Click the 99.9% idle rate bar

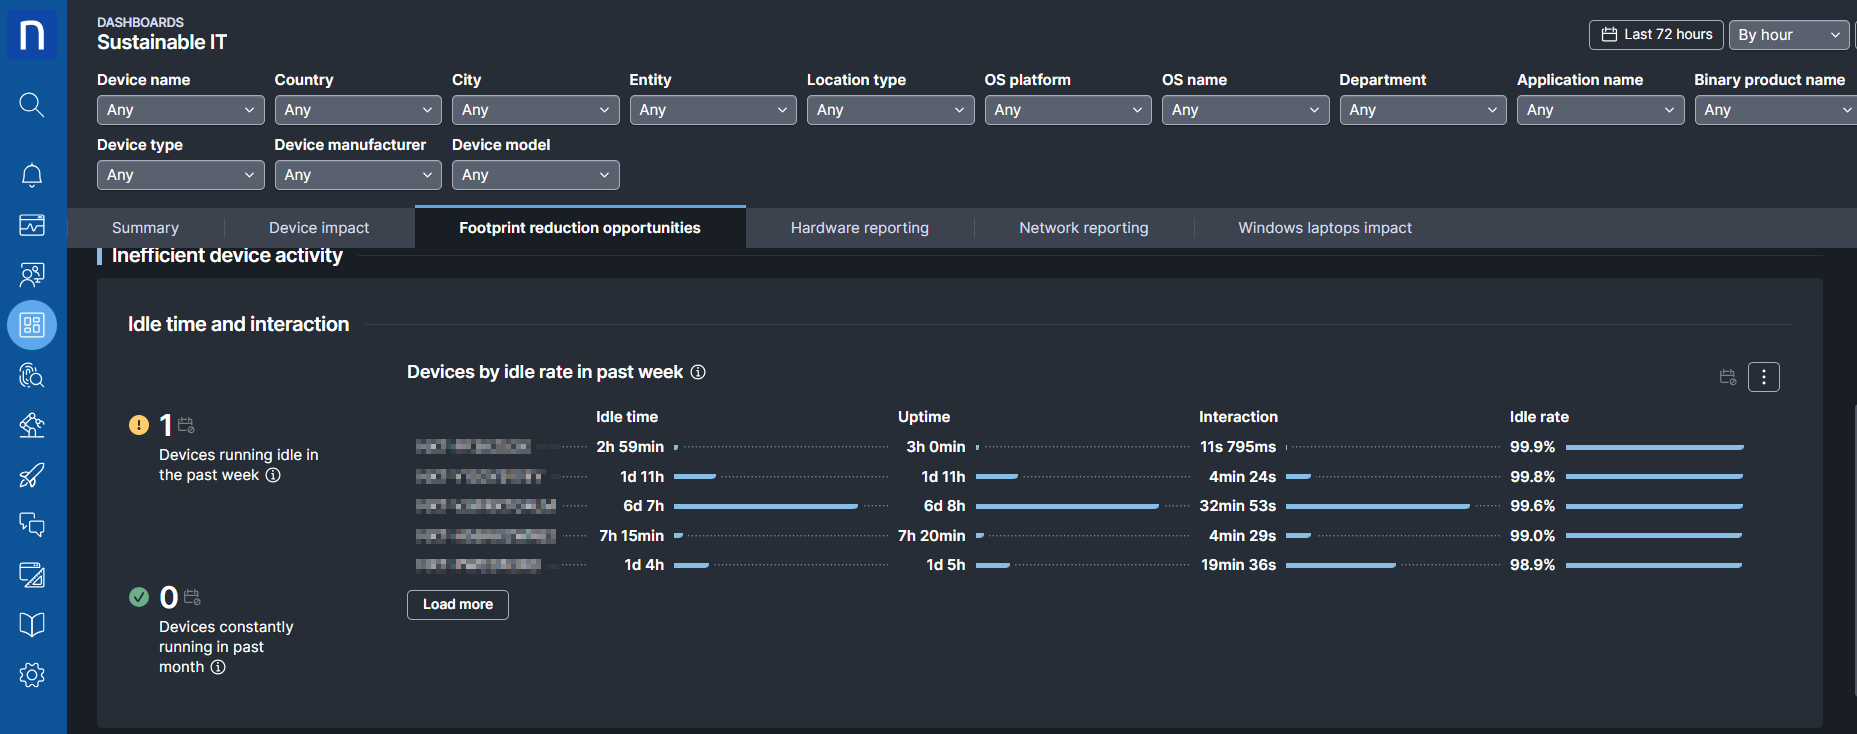click(x=1654, y=447)
